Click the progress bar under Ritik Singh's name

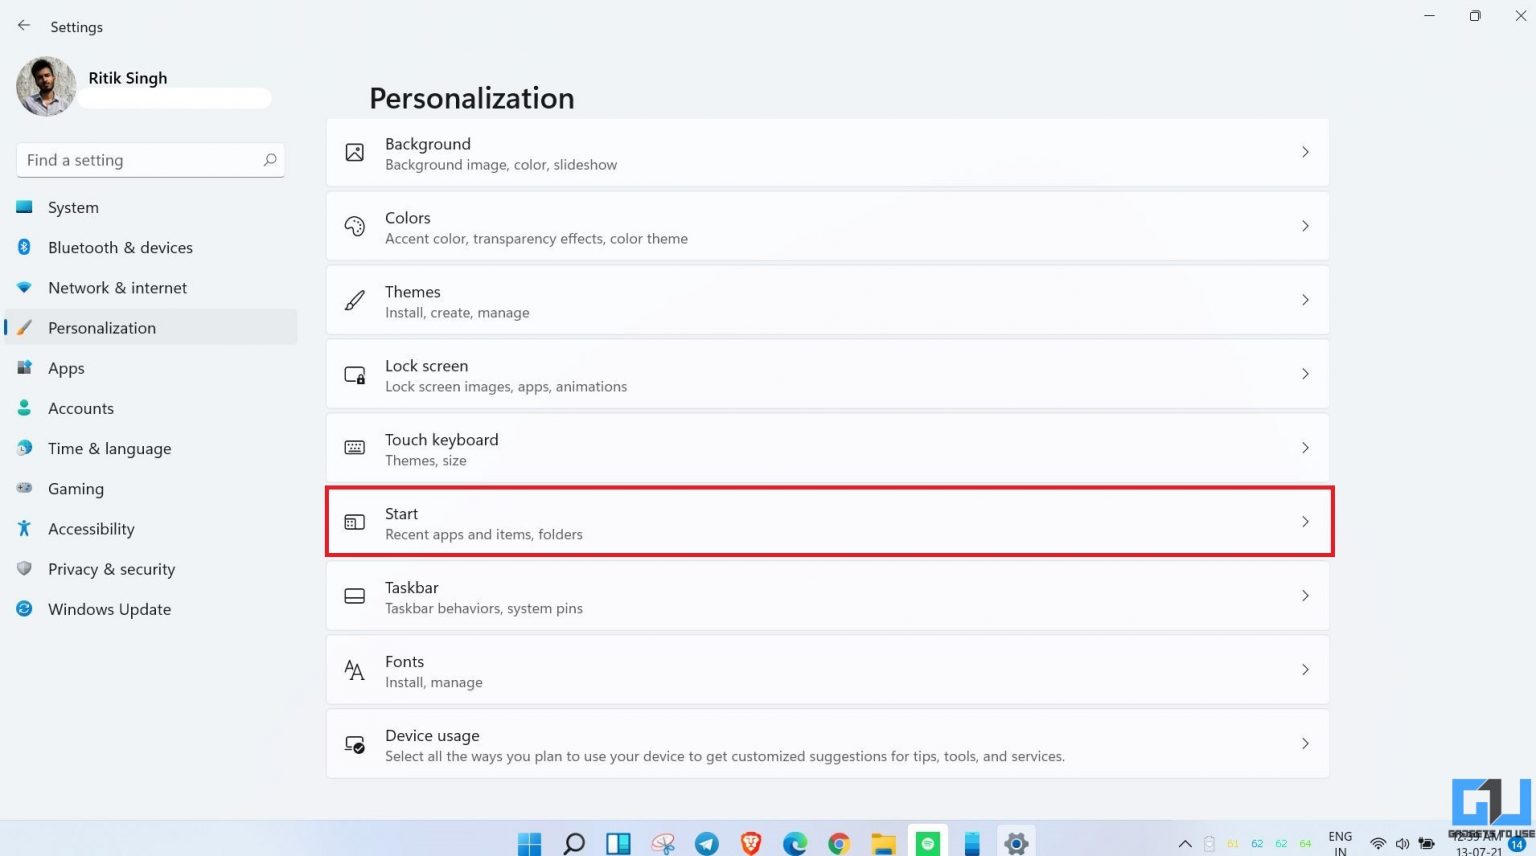(x=176, y=98)
